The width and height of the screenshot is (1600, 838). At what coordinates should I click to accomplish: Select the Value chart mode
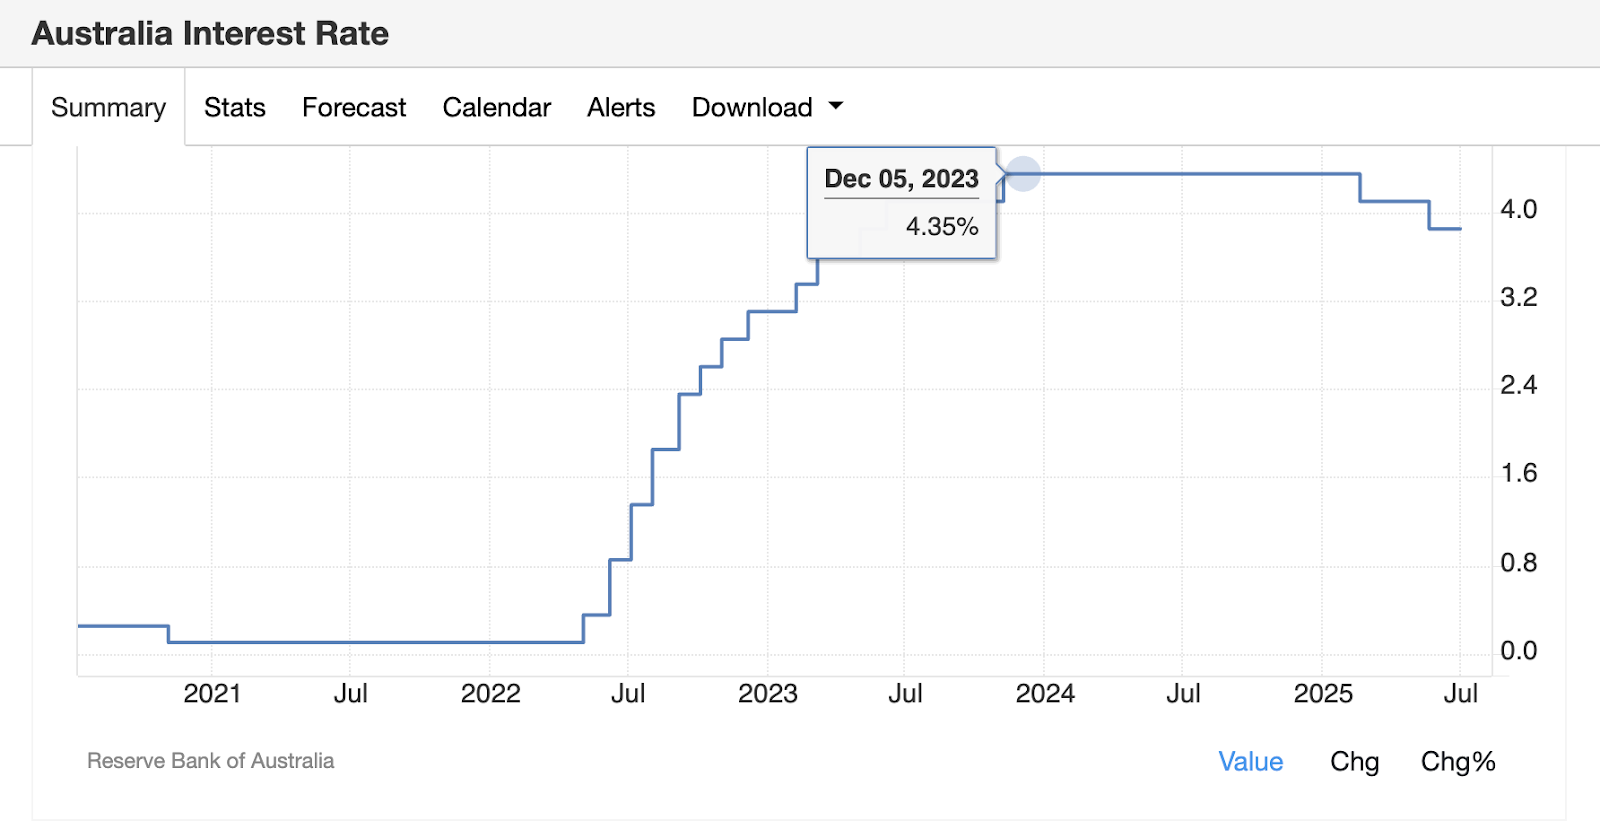coord(1250,762)
